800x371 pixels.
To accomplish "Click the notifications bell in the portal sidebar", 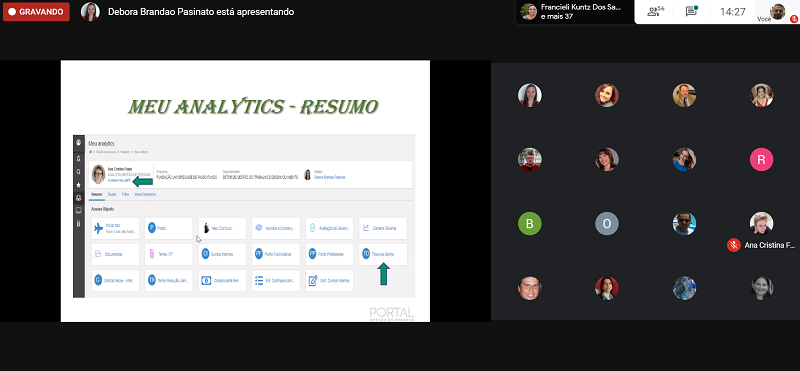I will point(79,159).
